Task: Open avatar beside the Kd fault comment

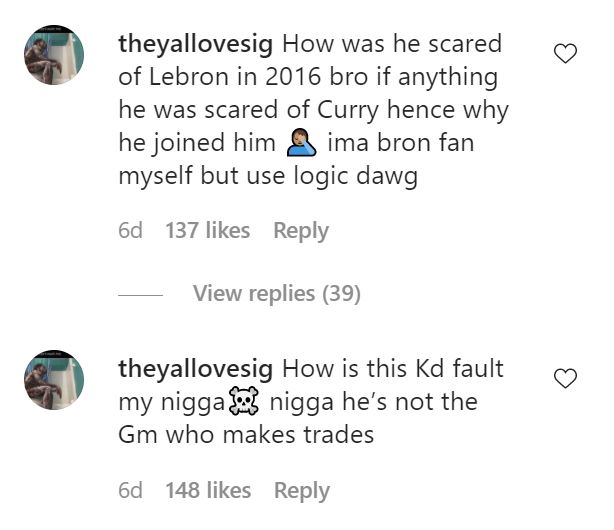Action: pyautogui.click(x=52, y=379)
